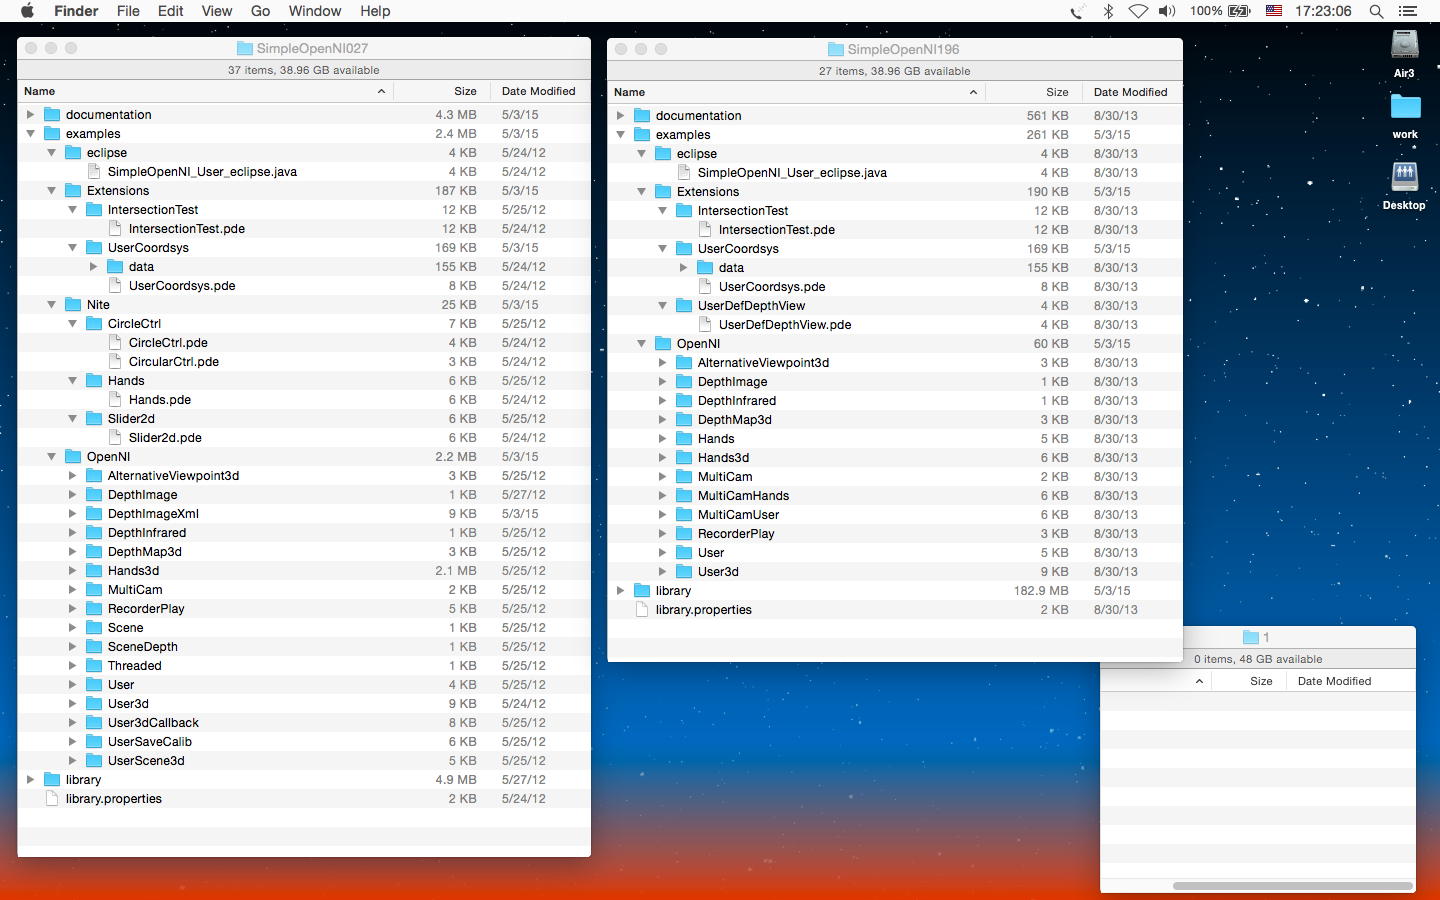
Task: Open the Apple menu icon
Action: pos(27,11)
